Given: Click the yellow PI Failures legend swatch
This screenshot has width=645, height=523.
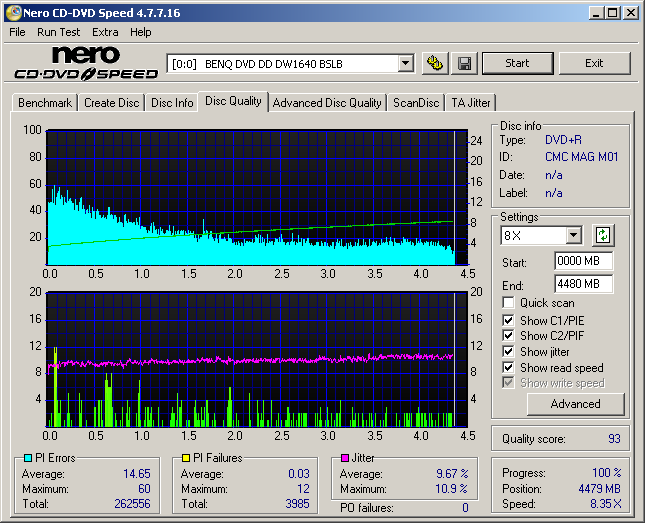Looking at the screenshot, I should pos(186,459).
